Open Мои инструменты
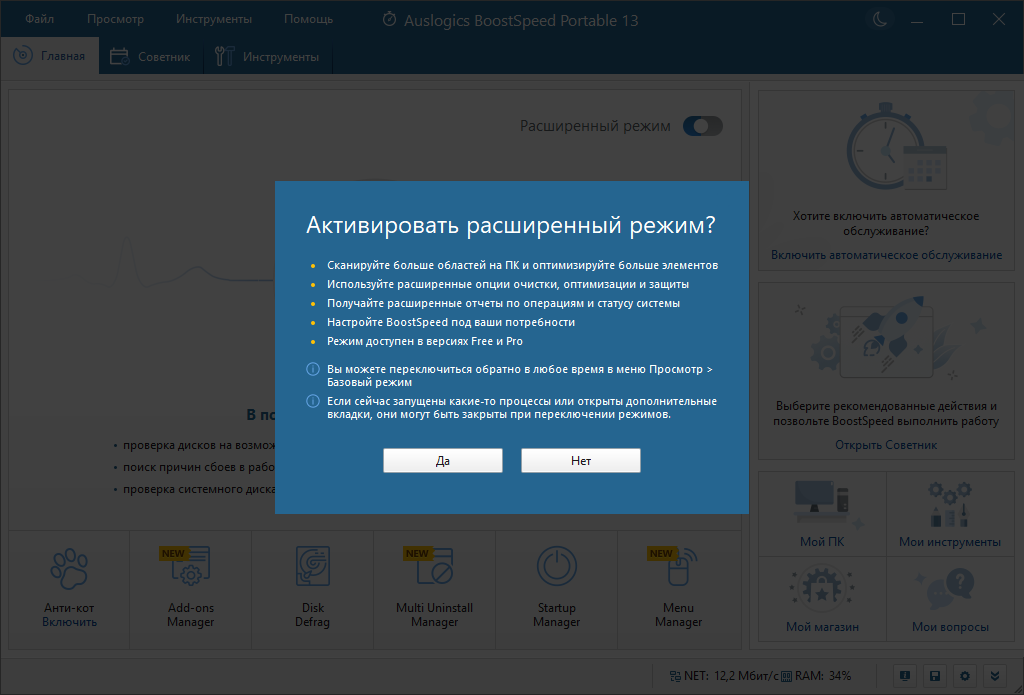 950,513
